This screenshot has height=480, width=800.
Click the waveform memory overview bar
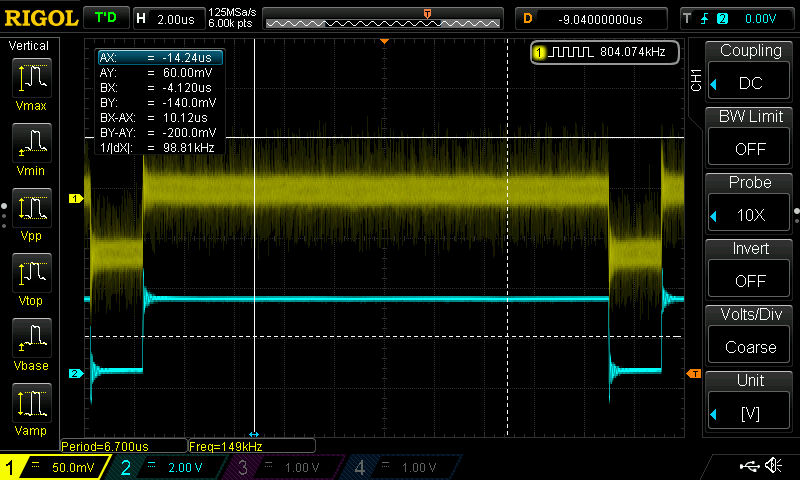383,19
